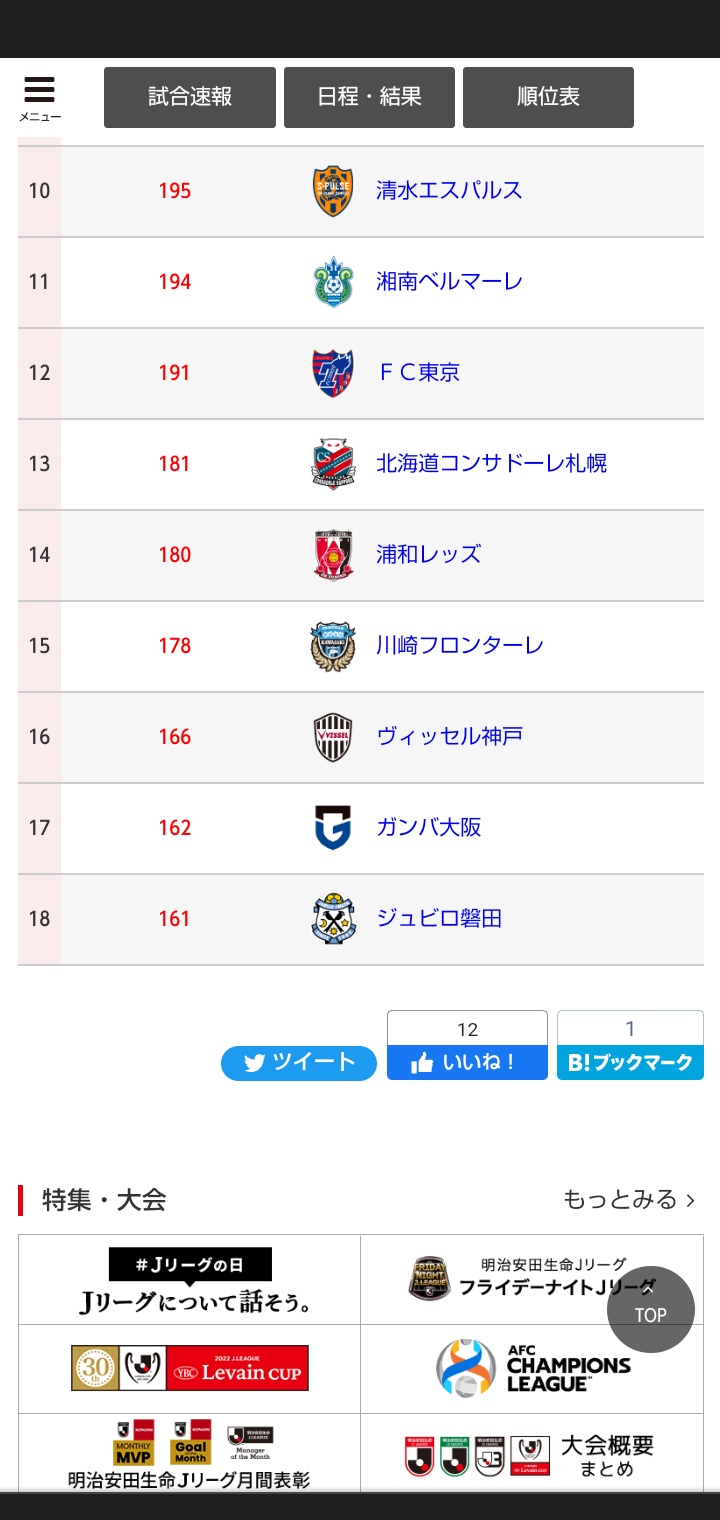
Task: Click the FC Tokyo team crest
Action: pos(333,373)
